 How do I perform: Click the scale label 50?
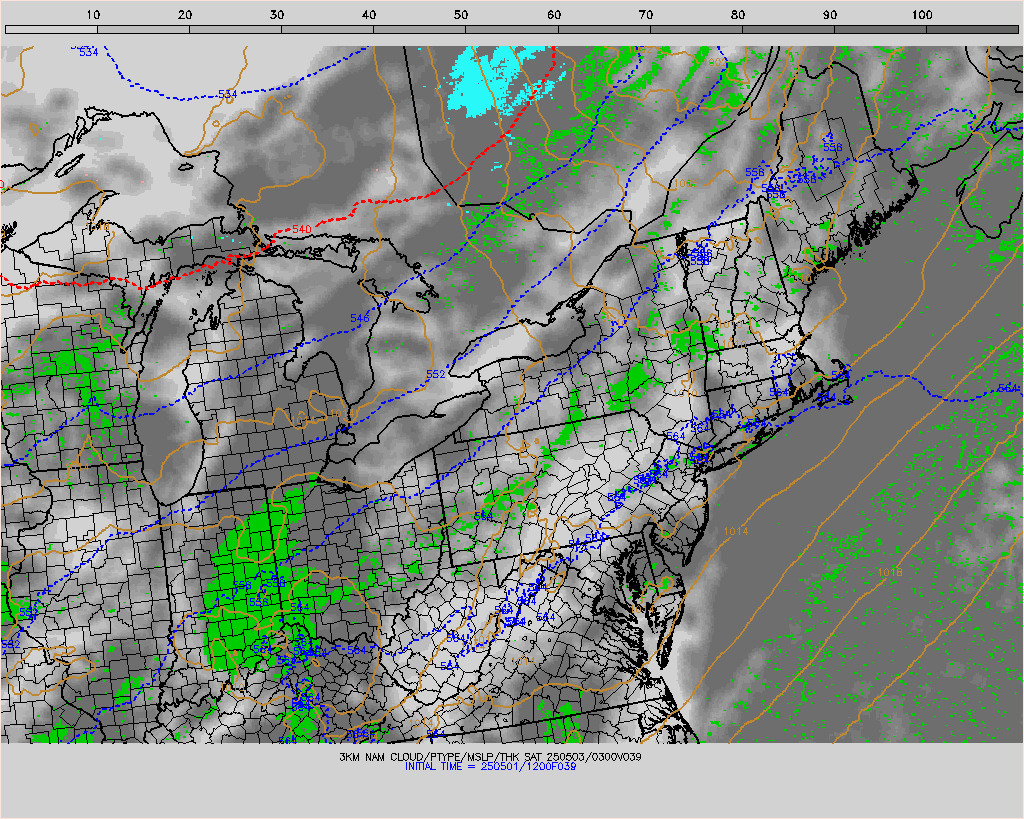462,15
